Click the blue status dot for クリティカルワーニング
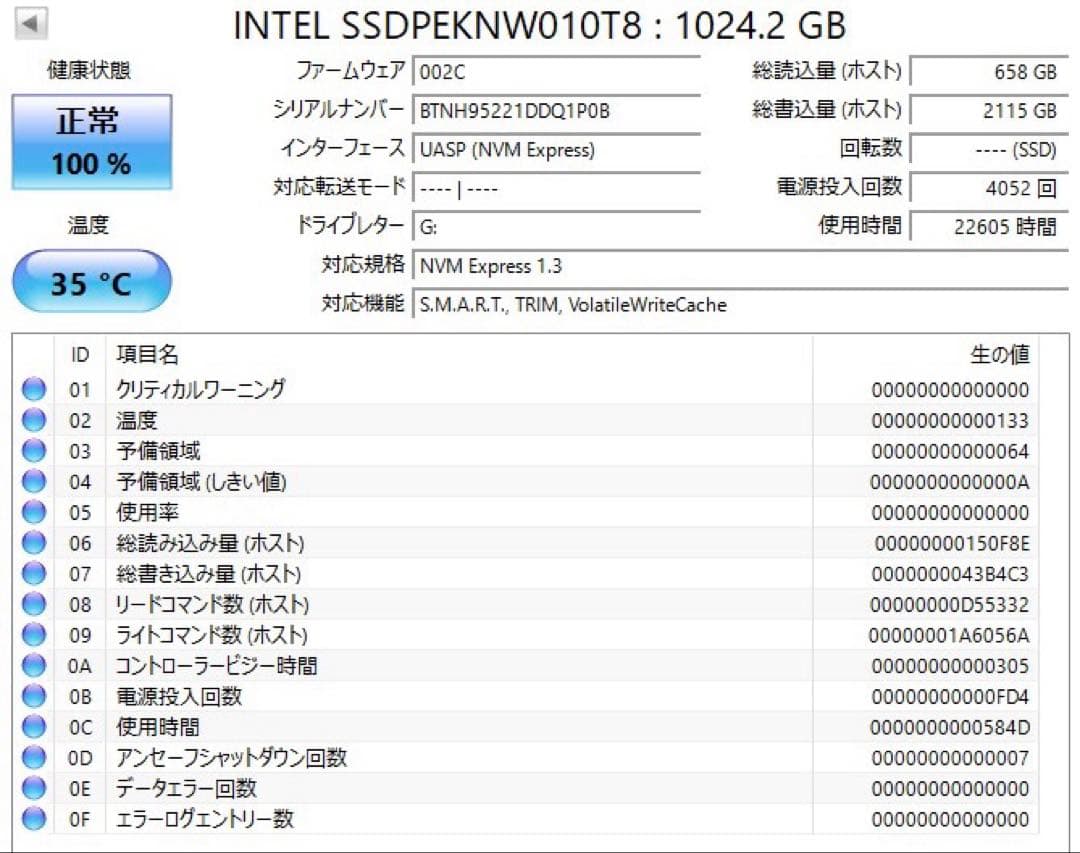Image resolution: width=1080 pixels, height=853 pixels. 33,389
